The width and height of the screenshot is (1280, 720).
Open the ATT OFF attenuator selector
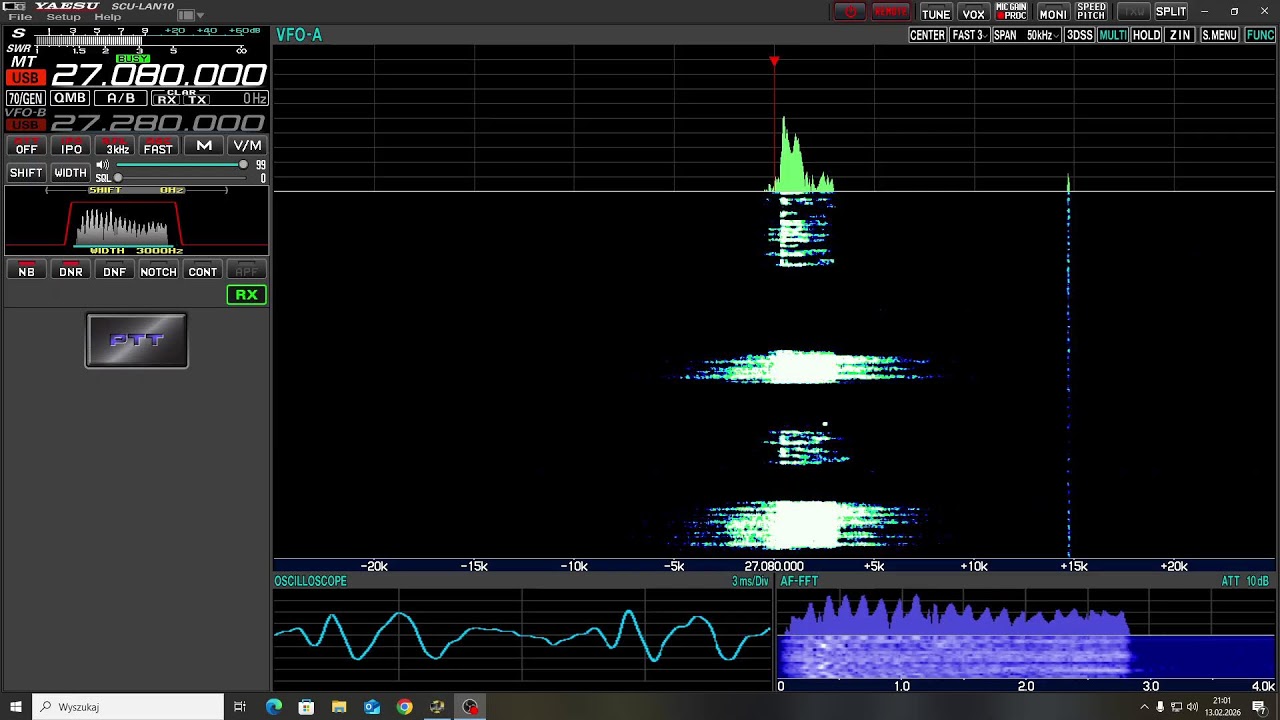click(x=27, y=146)
